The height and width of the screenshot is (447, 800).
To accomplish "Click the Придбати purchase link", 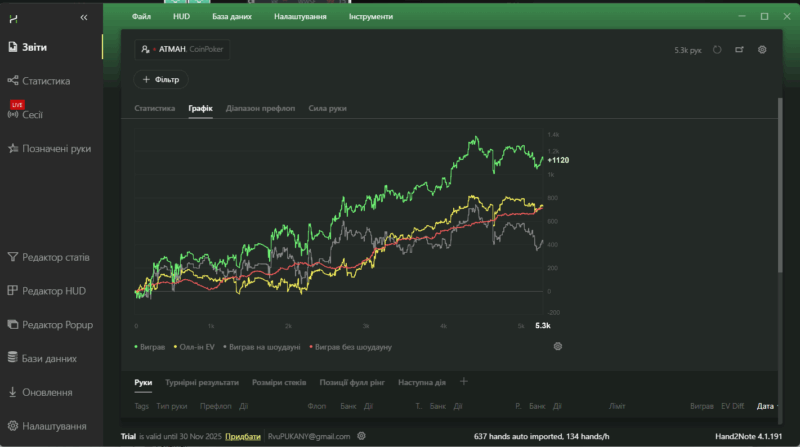I will [x=243, y=437].
